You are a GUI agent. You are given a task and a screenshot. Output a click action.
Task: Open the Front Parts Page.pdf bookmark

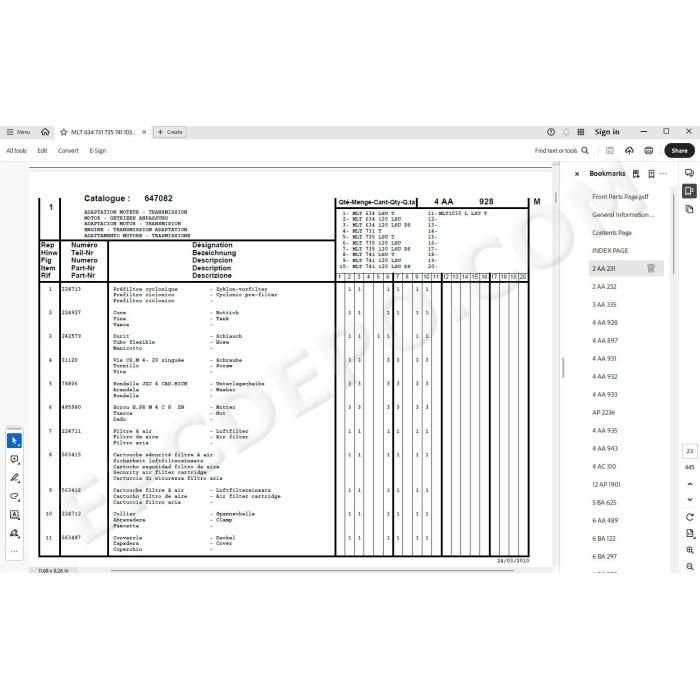coord(620,196)
